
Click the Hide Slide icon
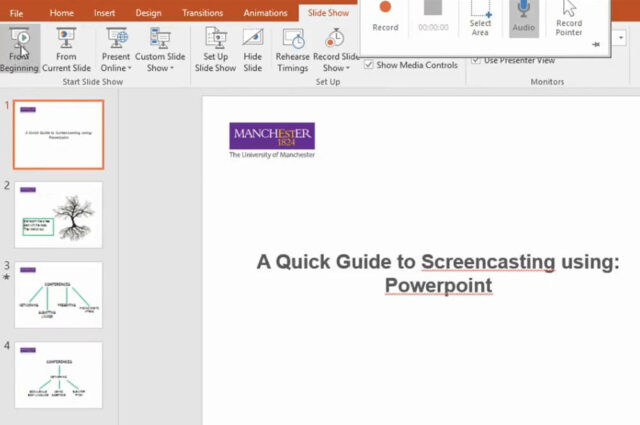253,38
